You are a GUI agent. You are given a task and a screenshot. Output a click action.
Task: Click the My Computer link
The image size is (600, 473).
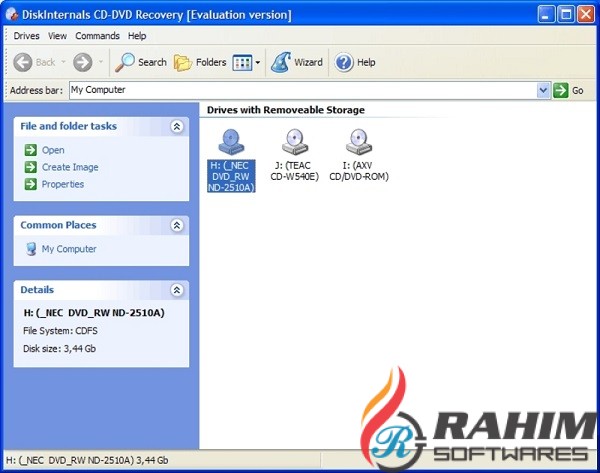coord(69,249)
